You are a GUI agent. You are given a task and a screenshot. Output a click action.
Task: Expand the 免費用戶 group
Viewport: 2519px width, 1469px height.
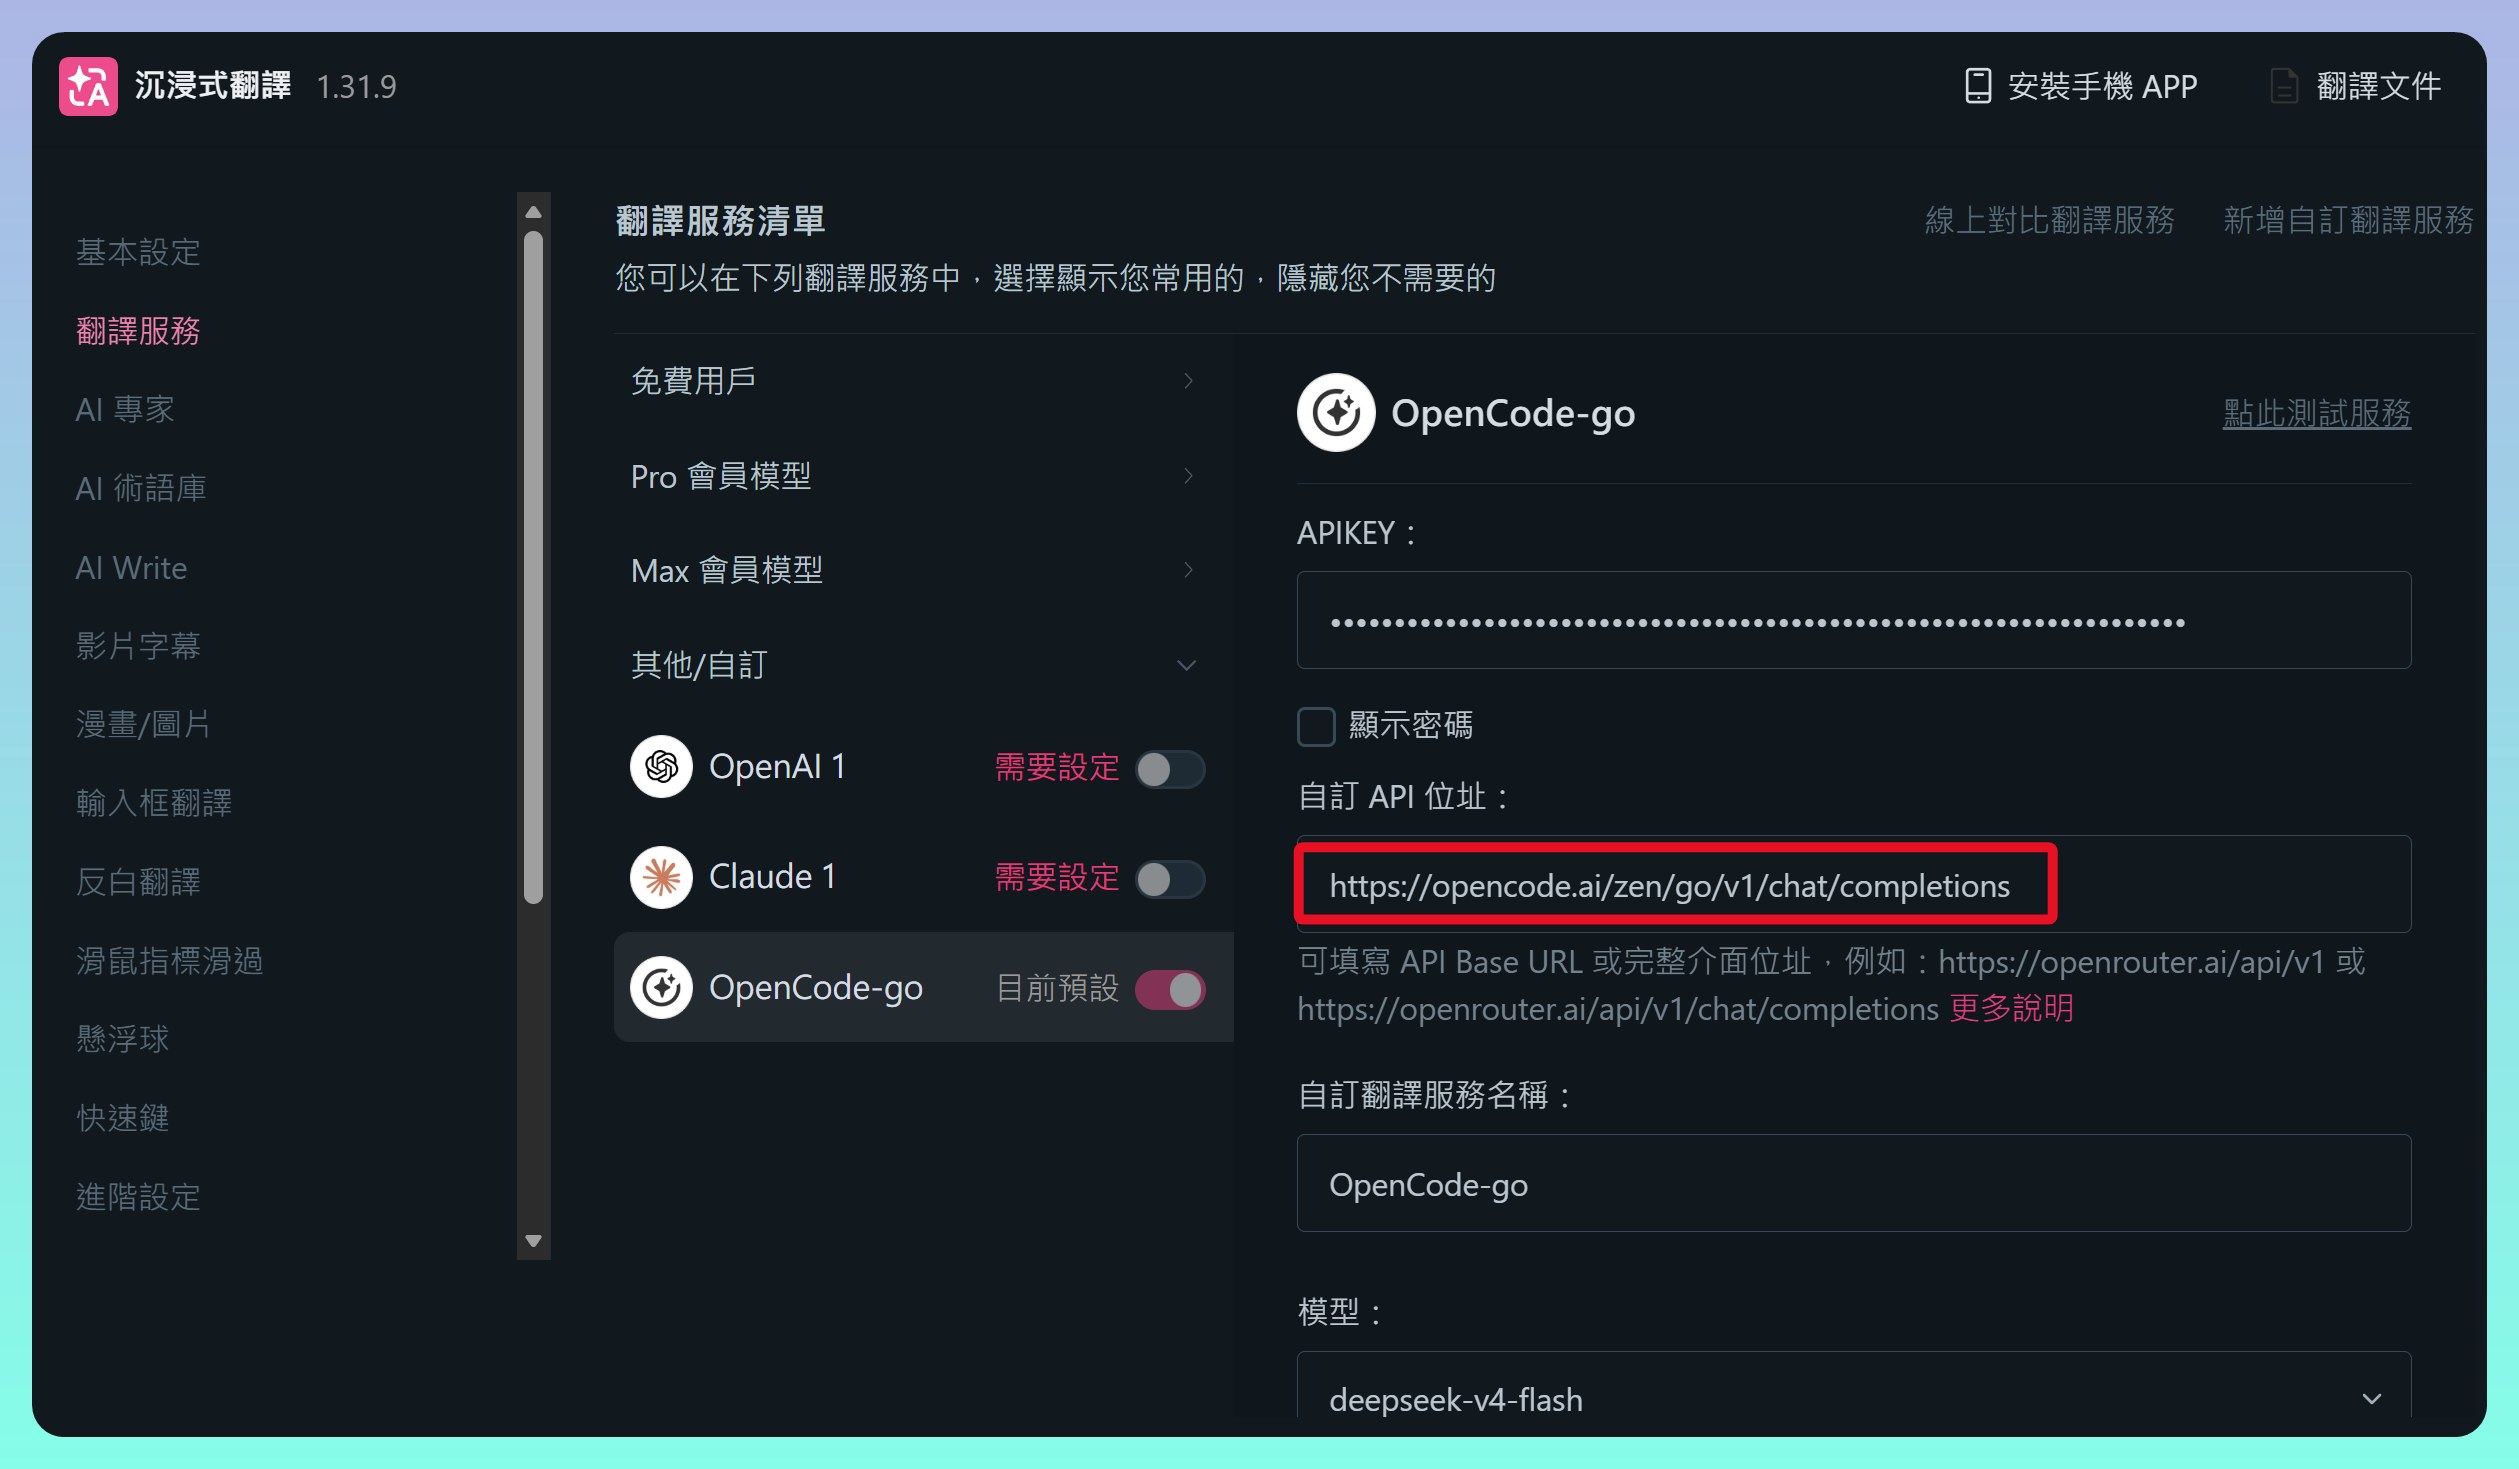click(914, 380)
